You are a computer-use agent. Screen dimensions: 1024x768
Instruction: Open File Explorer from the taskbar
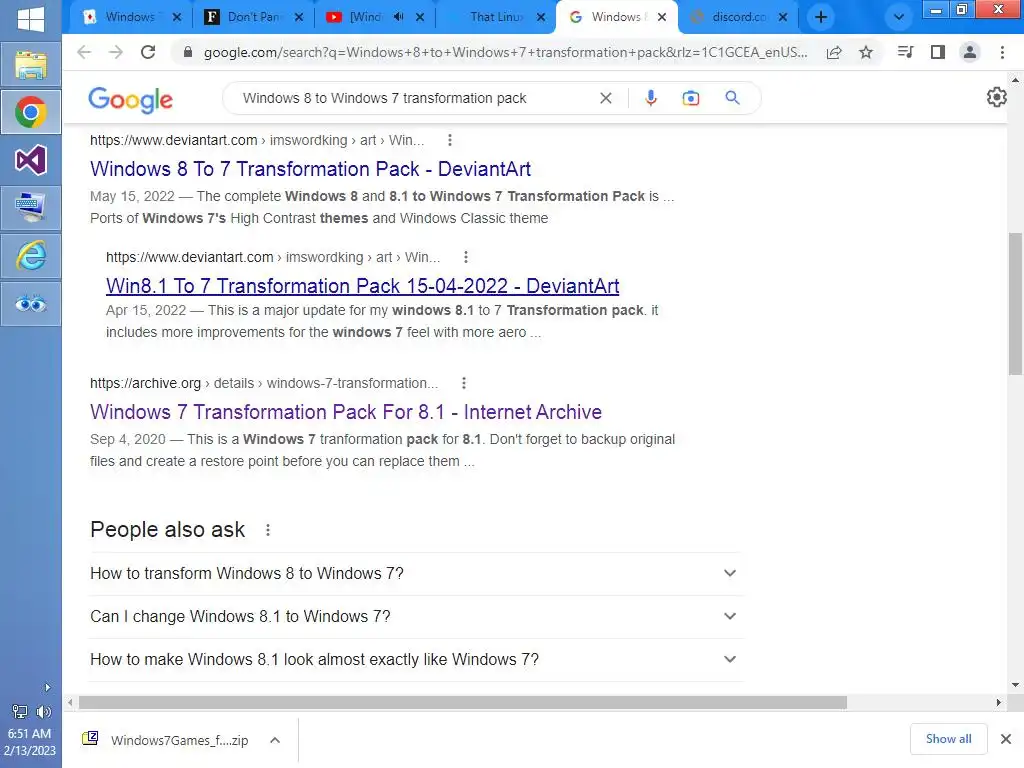(31, 65)
